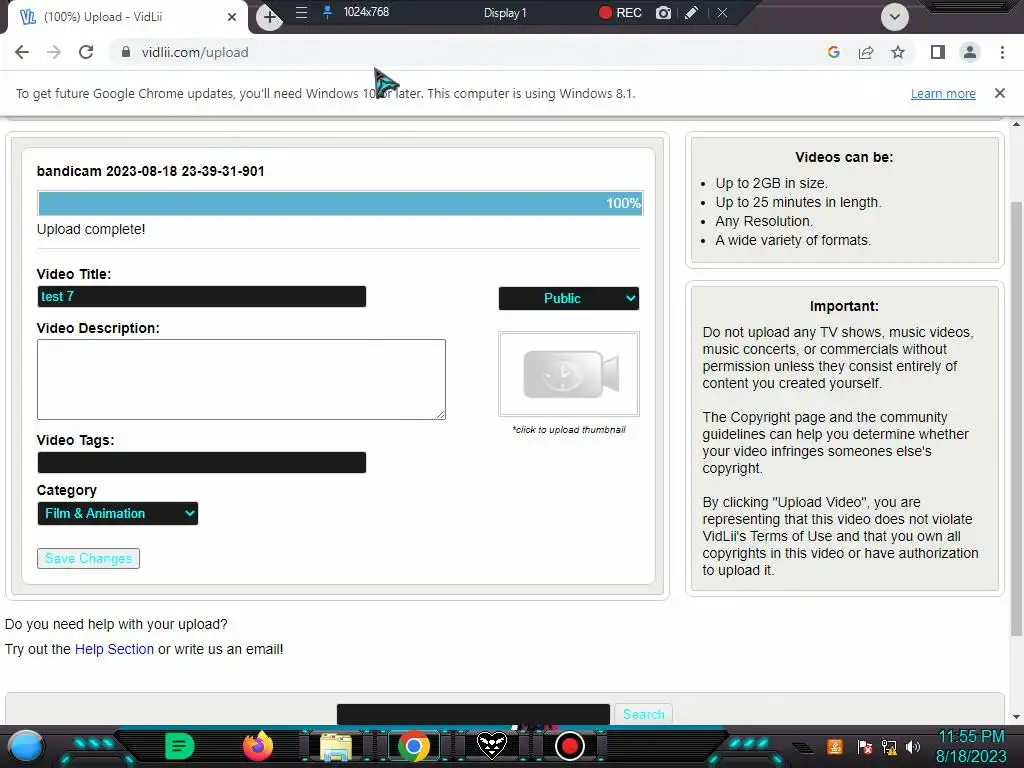Click the Google icon in address bar

click(x=833, y=52)
